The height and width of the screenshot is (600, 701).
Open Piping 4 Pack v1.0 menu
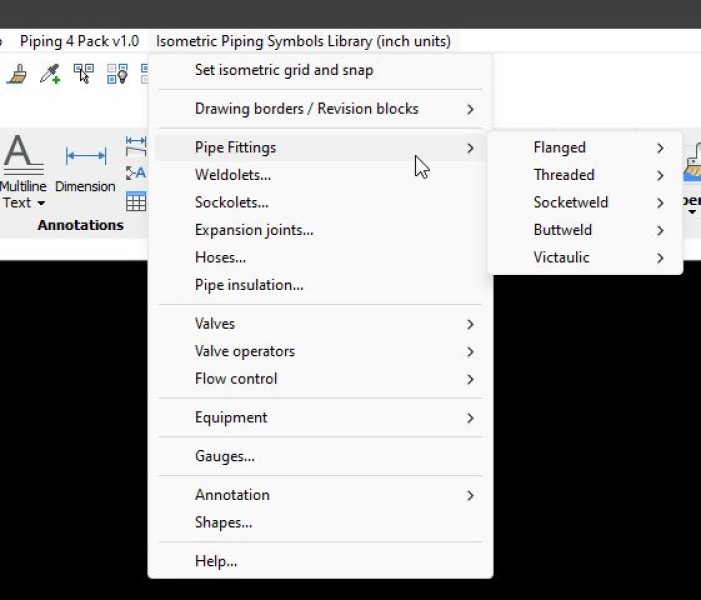(x=80, y=41)
